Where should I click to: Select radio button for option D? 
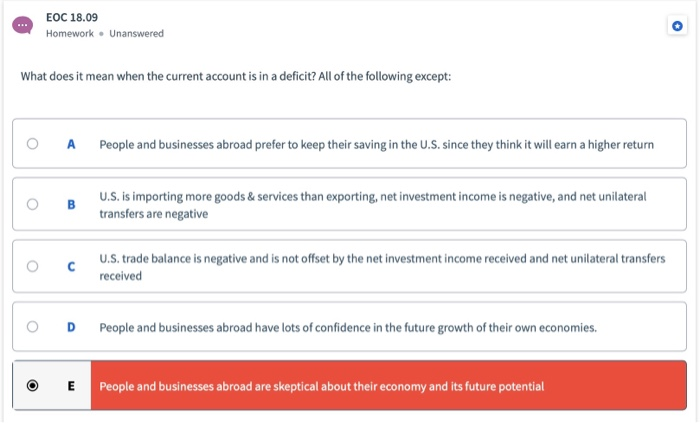[33, 327]
